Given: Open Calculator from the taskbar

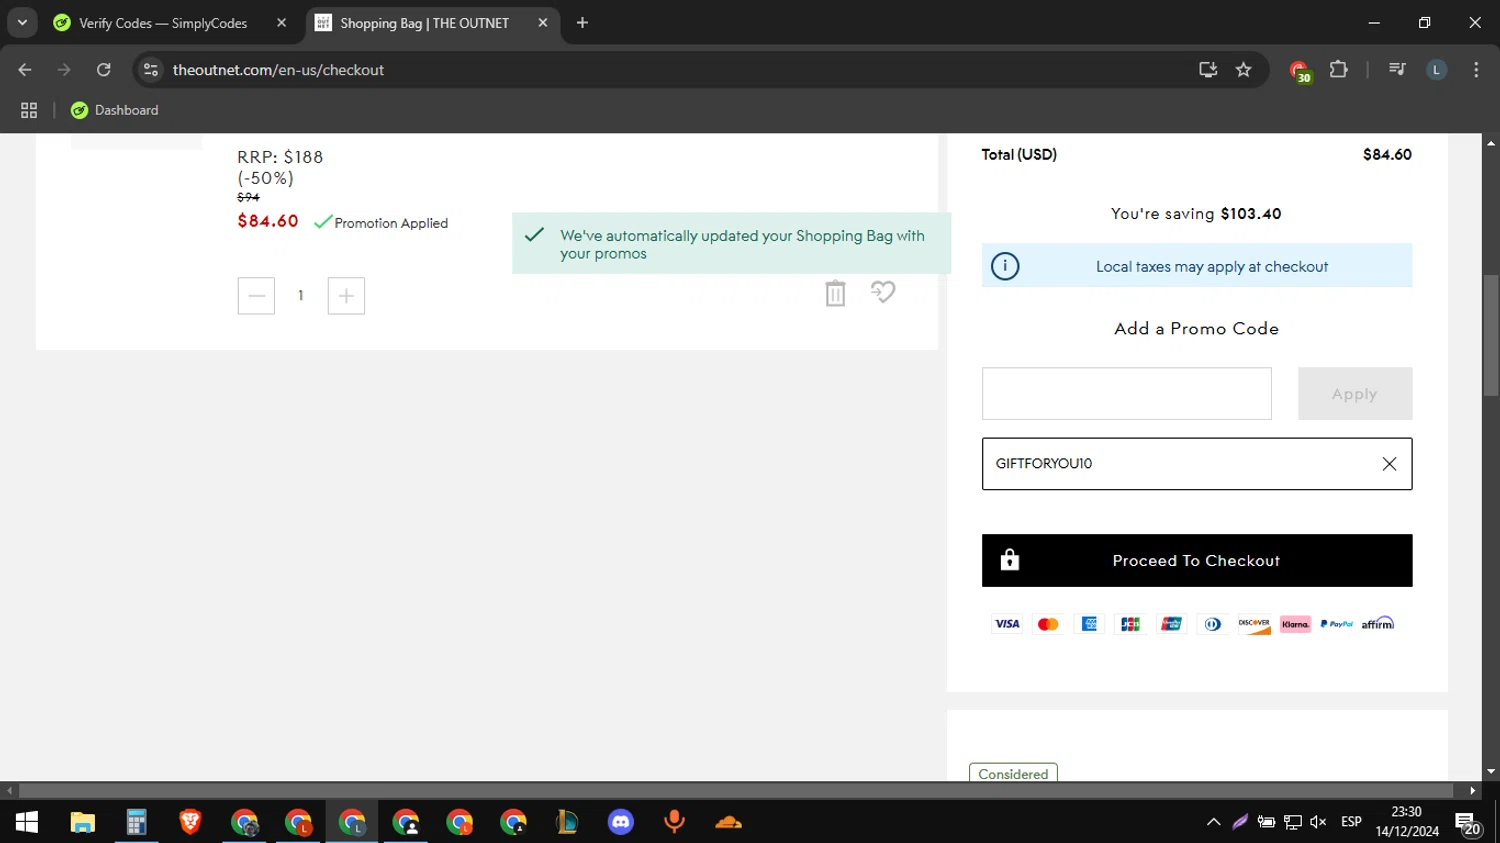Looking at the screenshot, I should [x=136, y=822].
